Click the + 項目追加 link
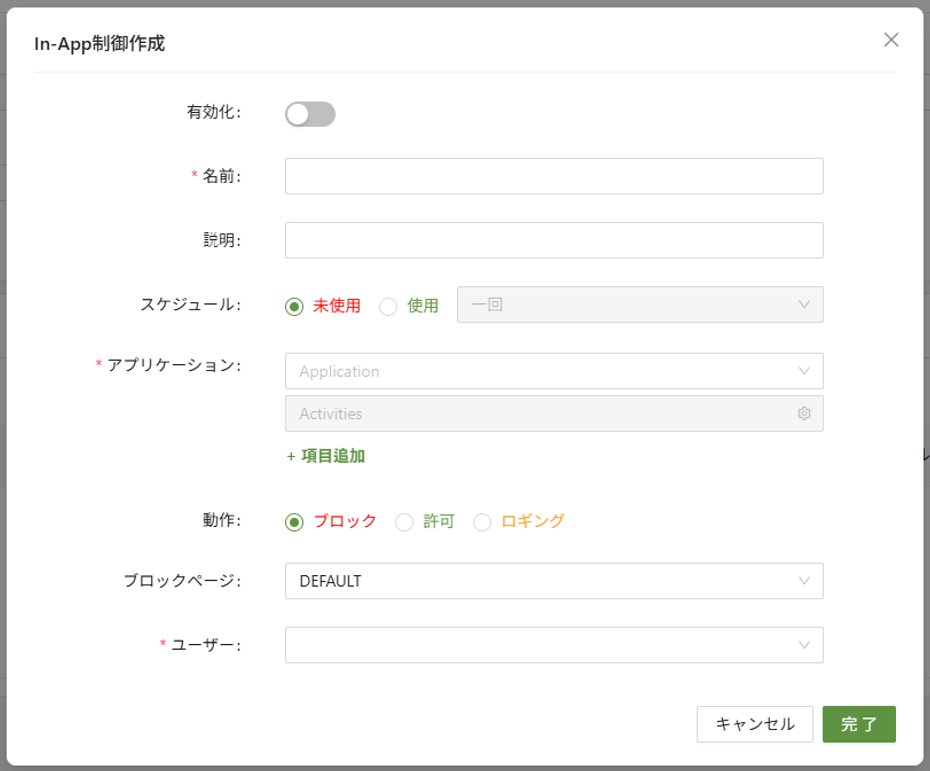Image resolution: width=930 pixels, height=771 pixels. pyautogui.click(x=326, y=456)
